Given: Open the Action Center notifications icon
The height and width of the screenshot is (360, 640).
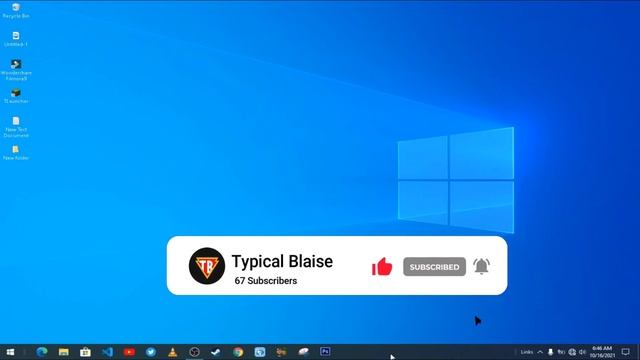Looking at the screenshot, I should click(x=626, y=352).
